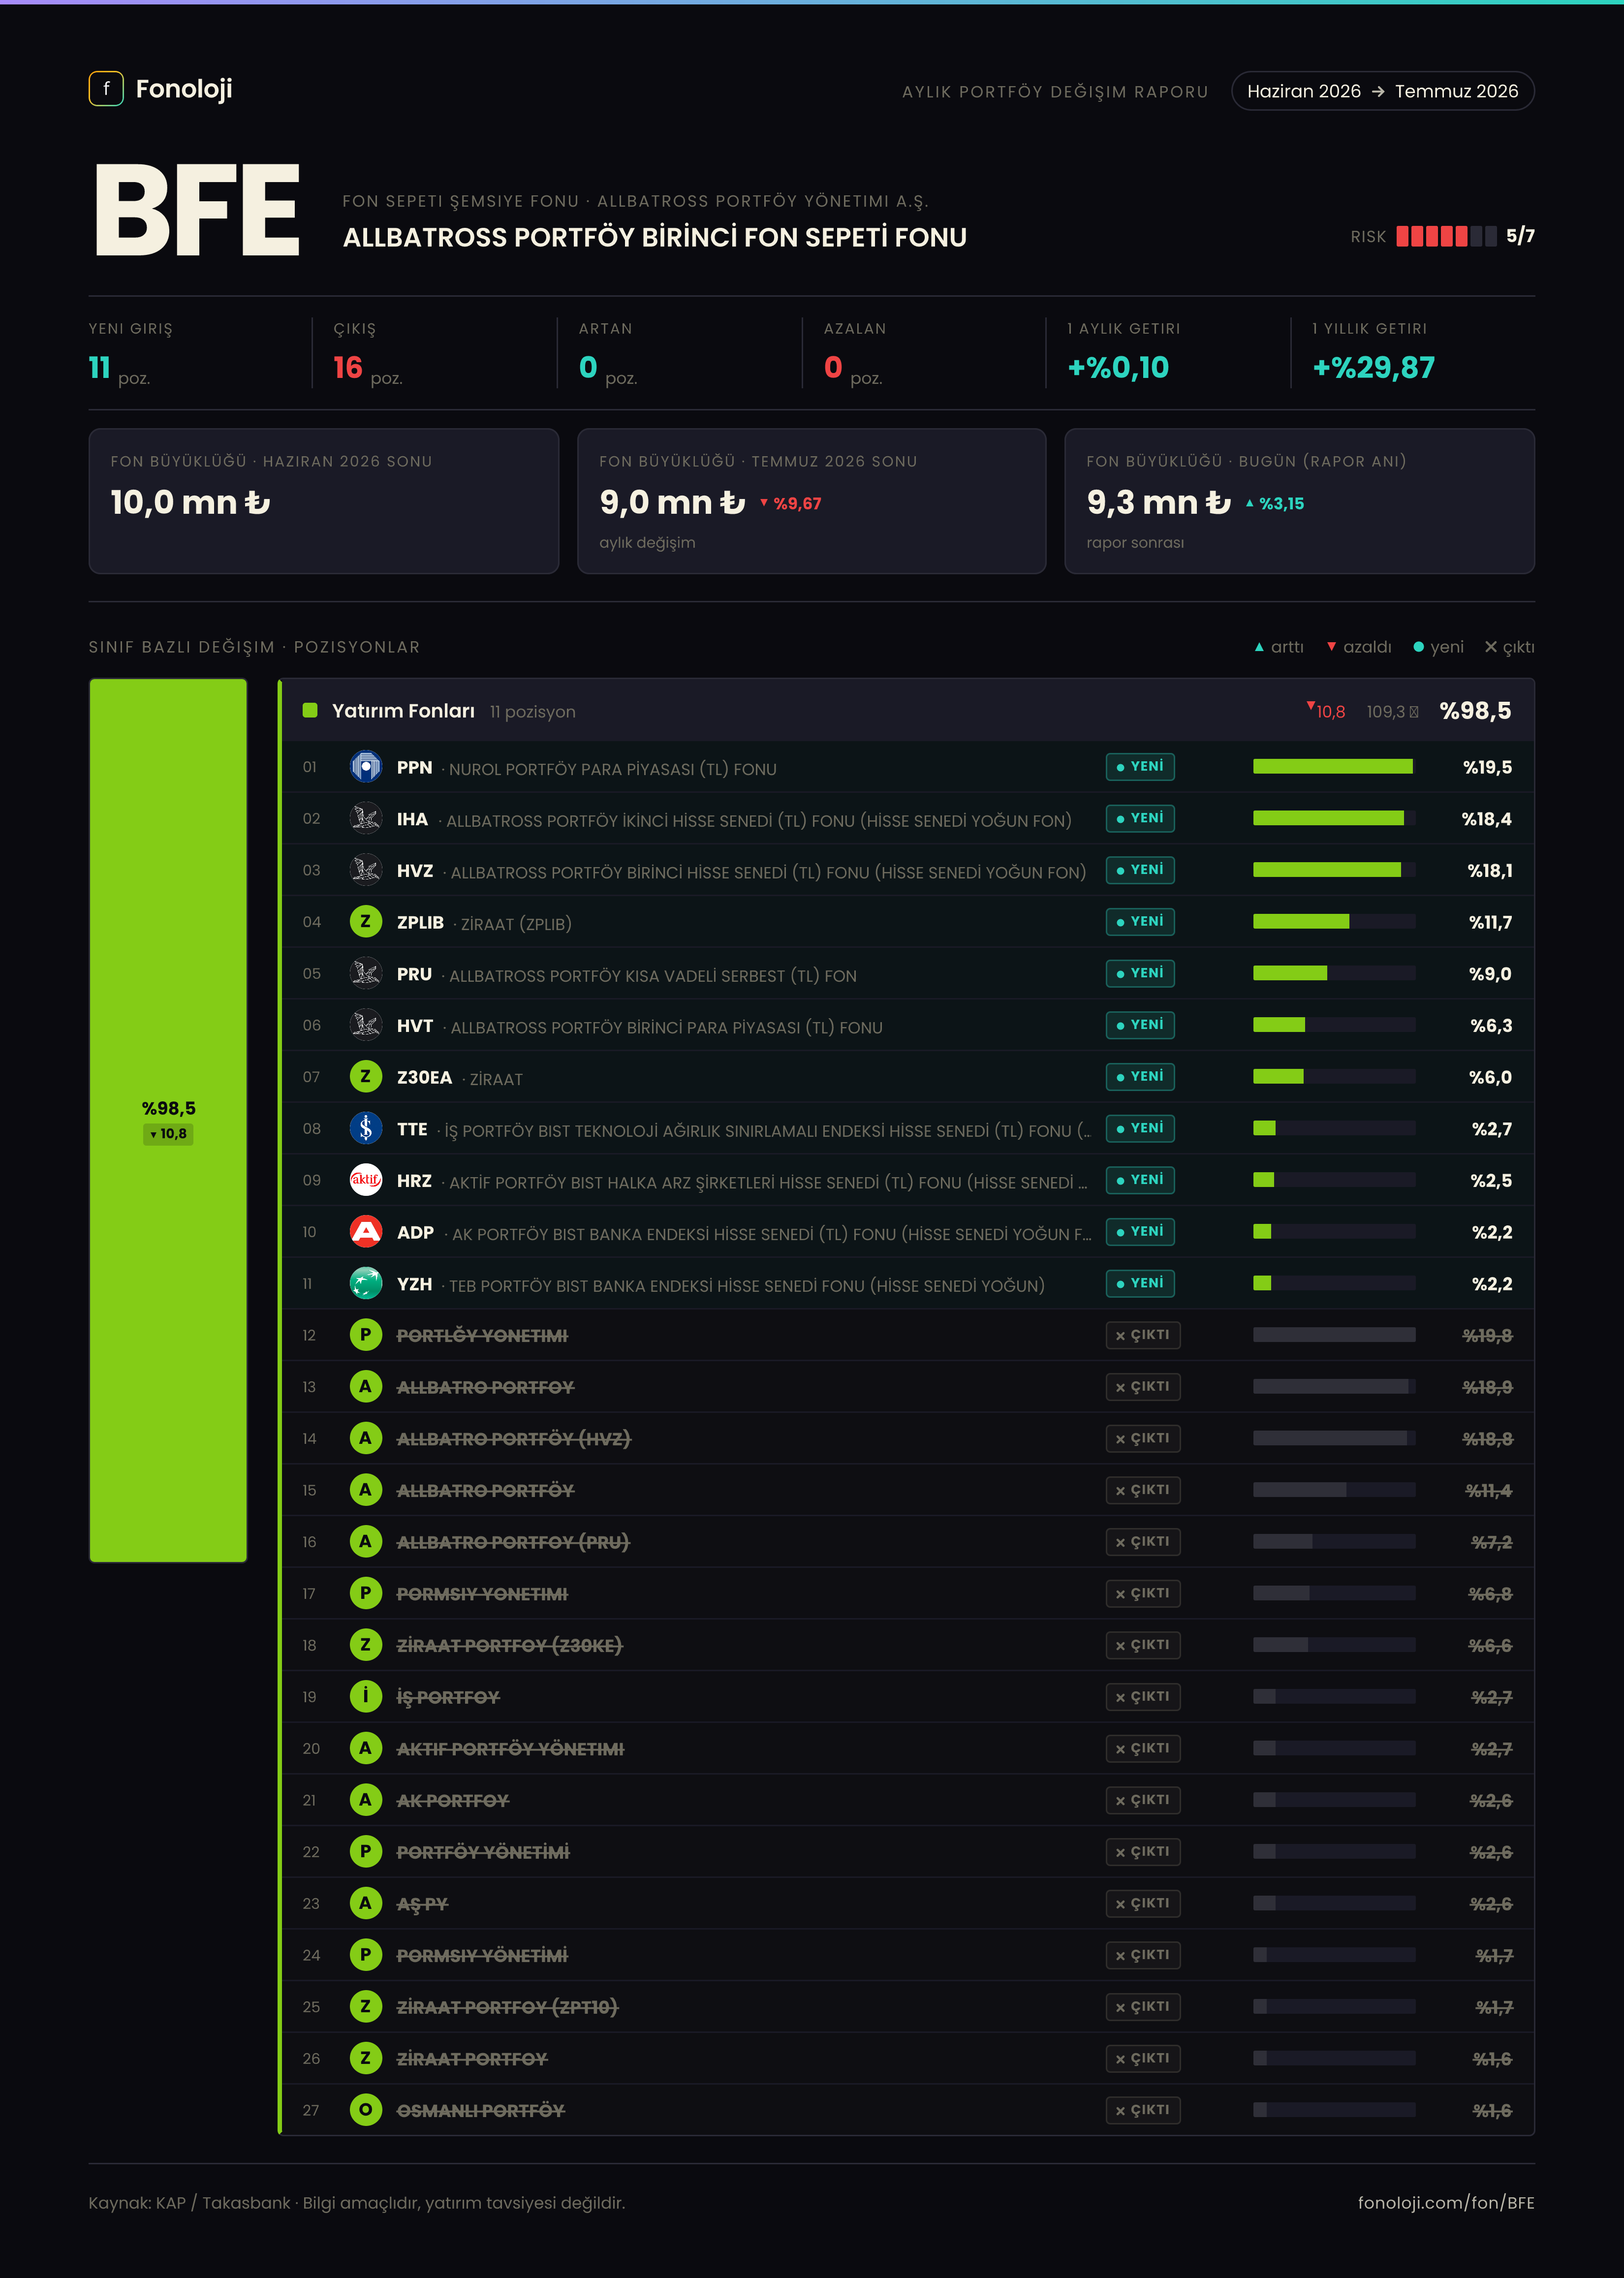Click the A icon for AKTIF PORTFÖY YÖNETIMI
Viewport: 1624px width, 2278px height.
click(366, 1749)
